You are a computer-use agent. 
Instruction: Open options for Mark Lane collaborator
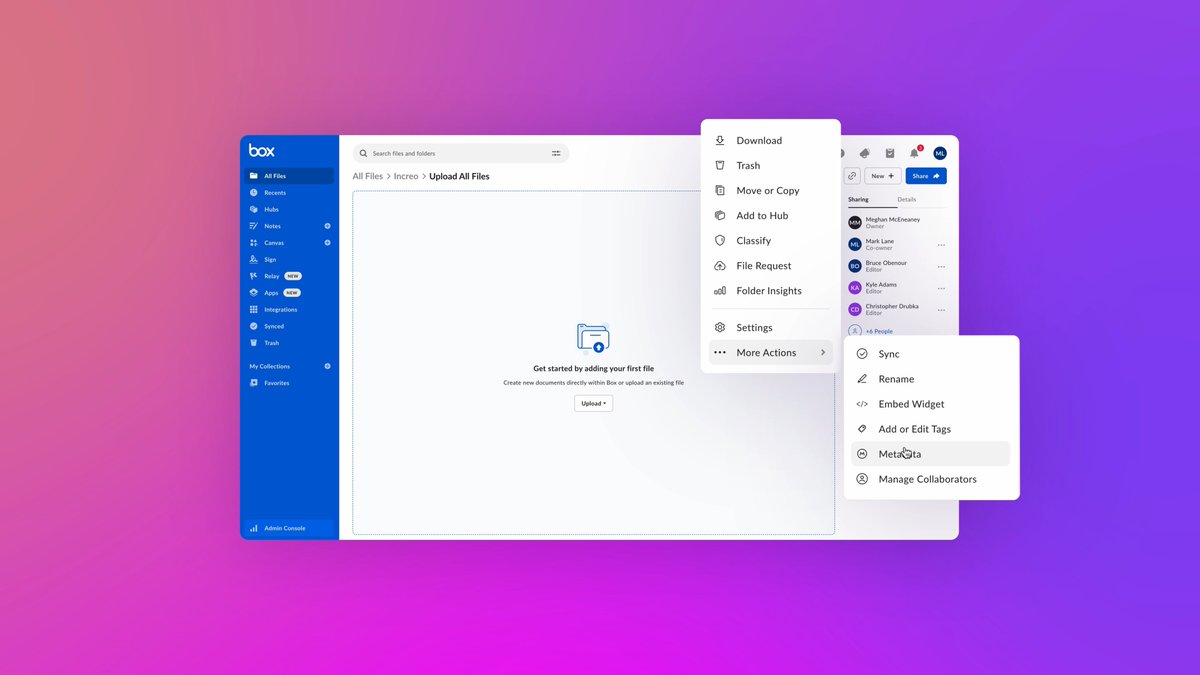click(x=941, y=245)
